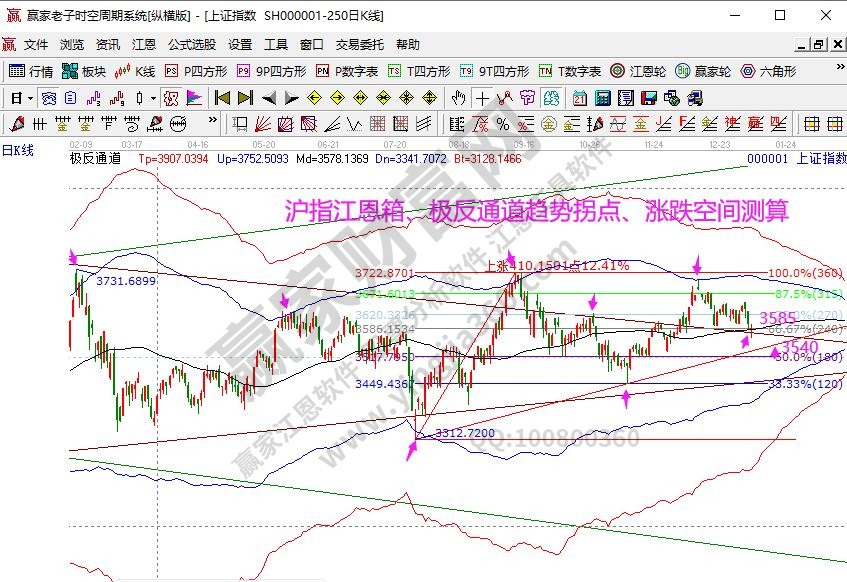This screenshot has height=582, width=847.
Task: Open the calculator icon in toolbar
Action: click(x=603, y=98)
